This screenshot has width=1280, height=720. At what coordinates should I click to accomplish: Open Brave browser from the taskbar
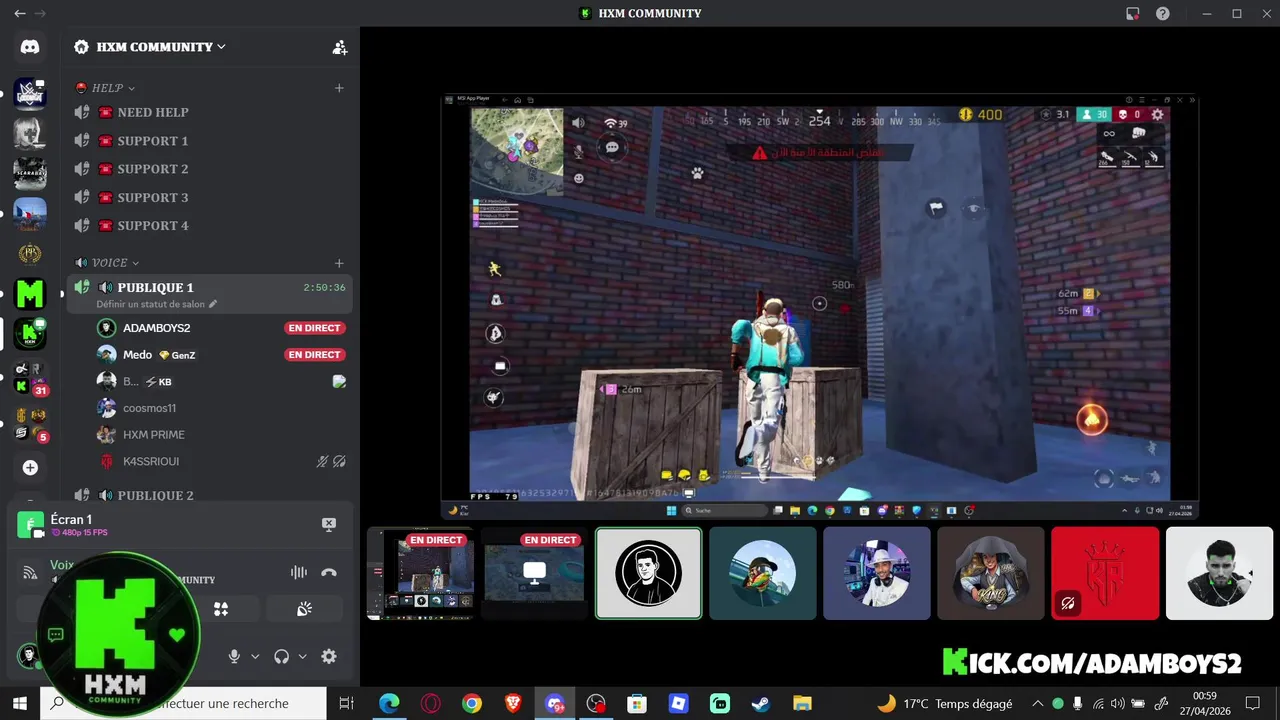pos(513,704)
